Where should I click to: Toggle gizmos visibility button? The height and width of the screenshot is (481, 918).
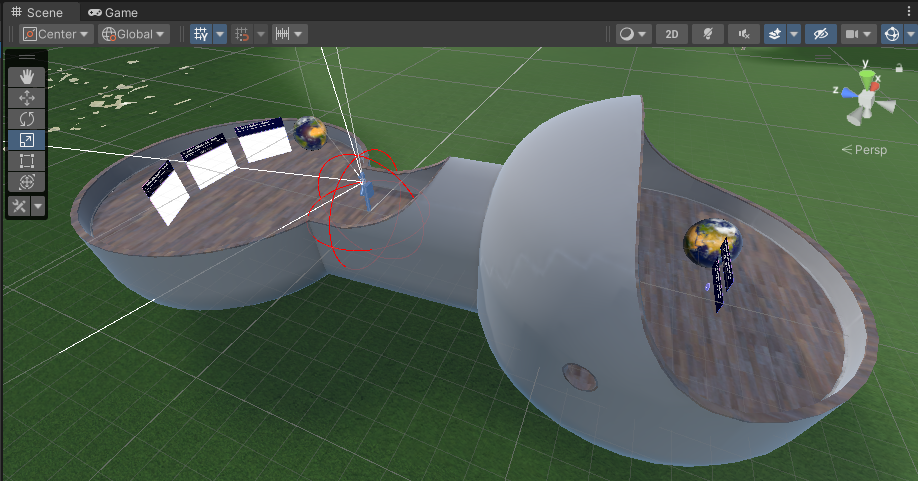coord(892,34)
